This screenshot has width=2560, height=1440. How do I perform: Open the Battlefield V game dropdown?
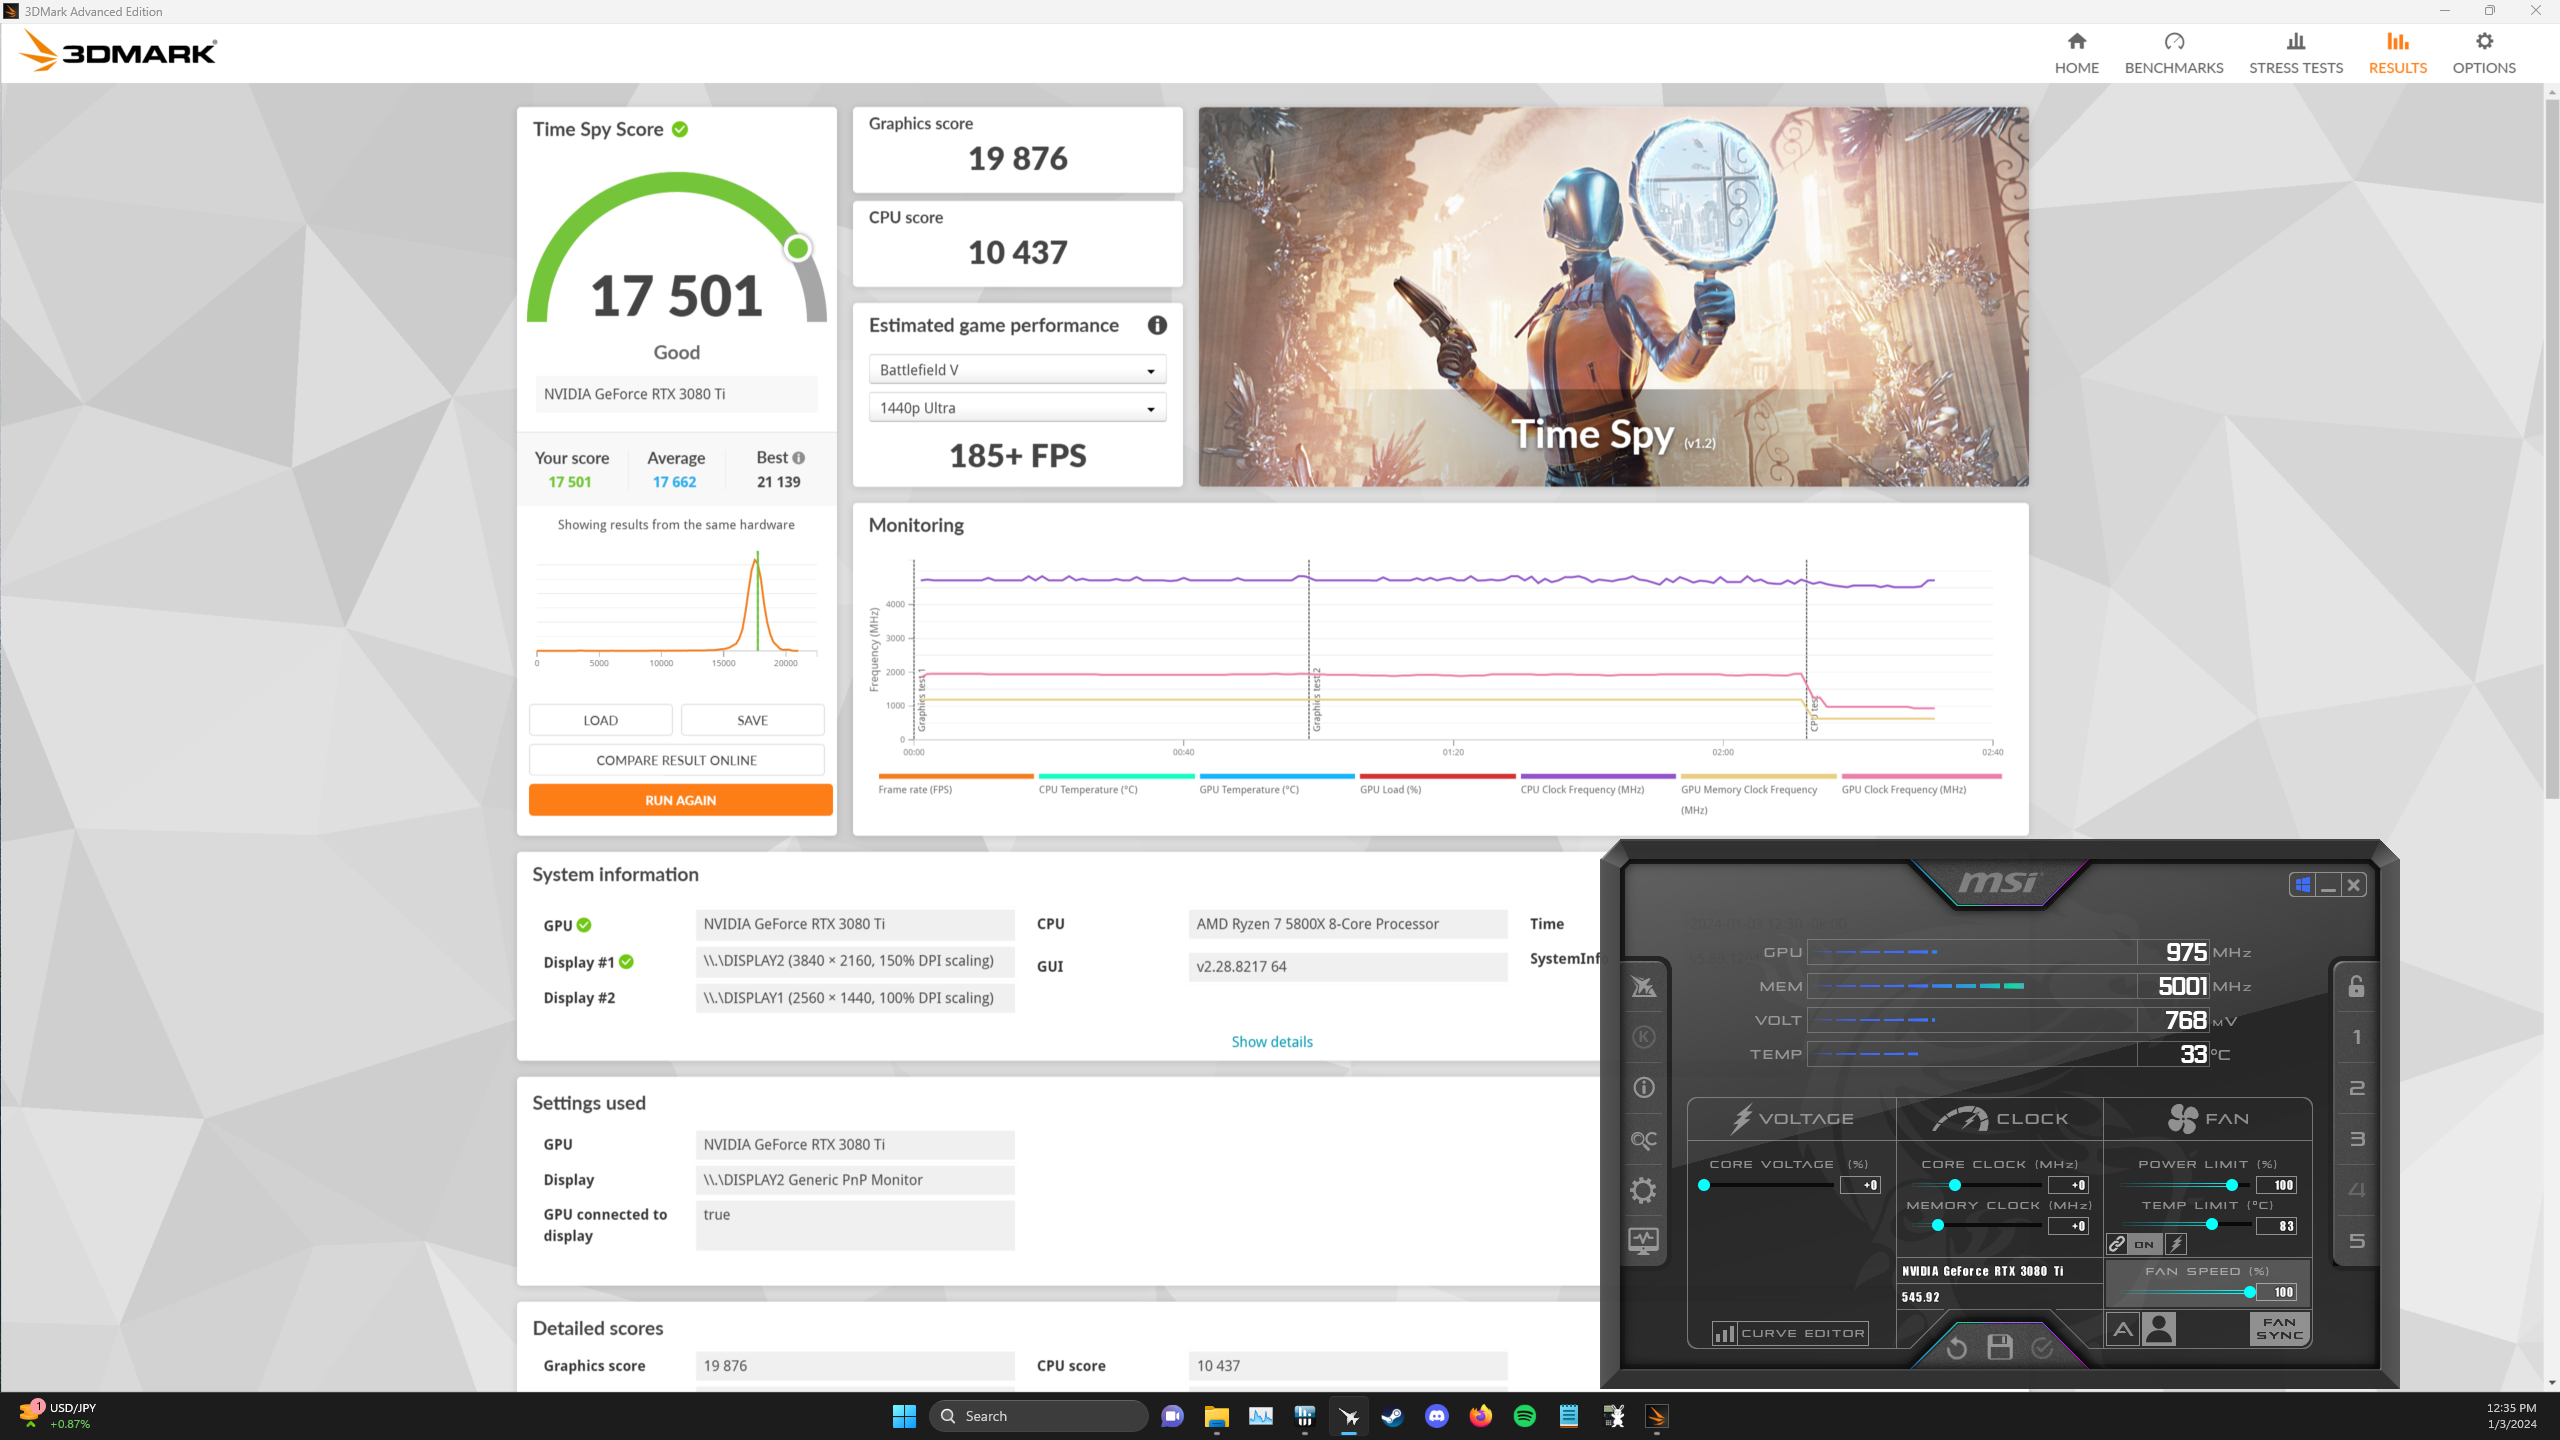(x=1017, y=370)
